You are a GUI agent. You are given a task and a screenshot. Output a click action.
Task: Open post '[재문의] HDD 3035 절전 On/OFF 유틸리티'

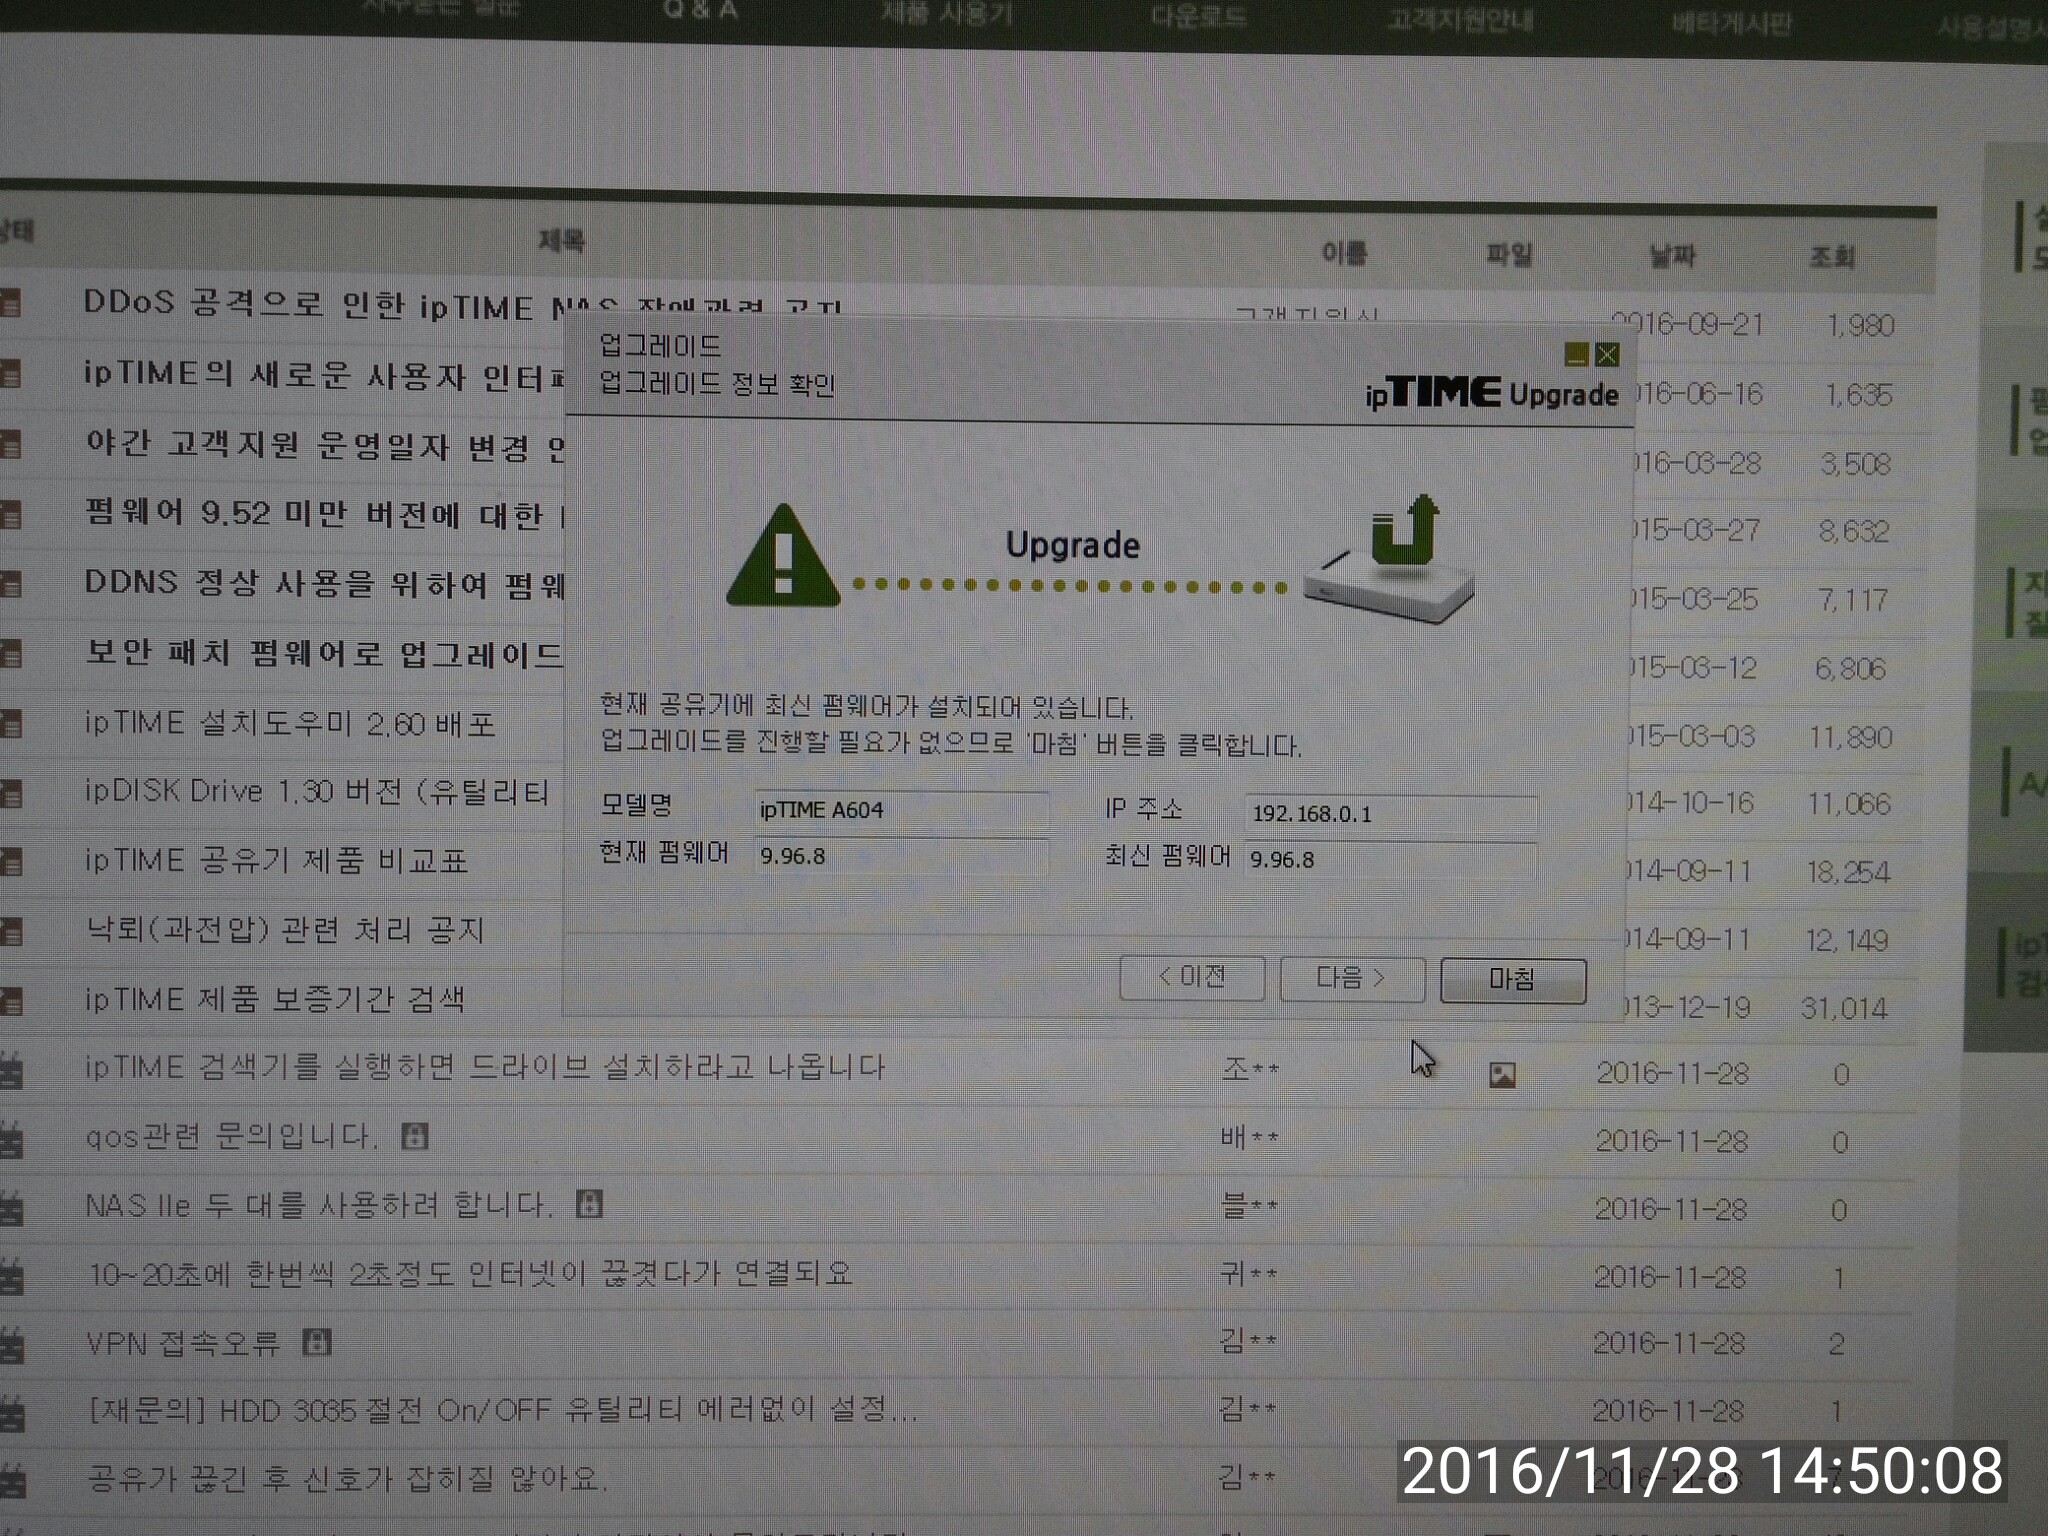(502, 1410)
